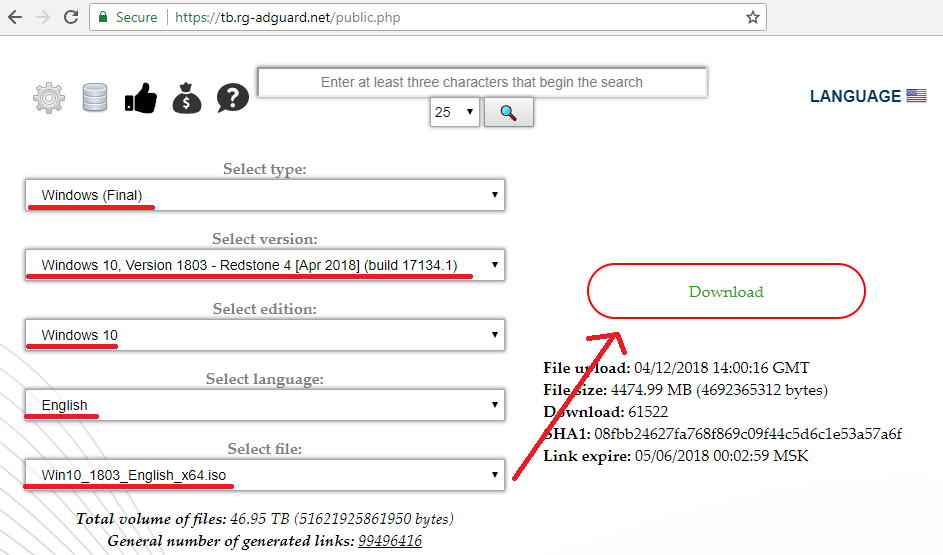Click the green Download button

pos(726,291)
